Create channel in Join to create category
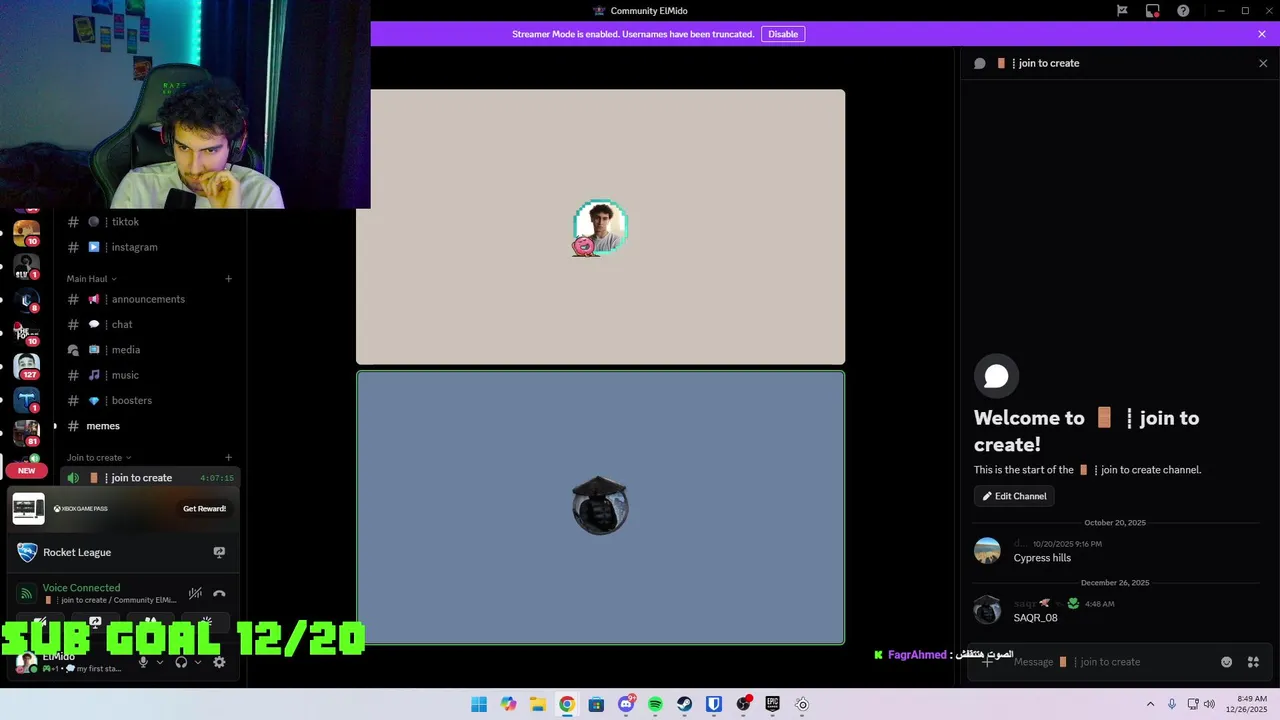 229,457
